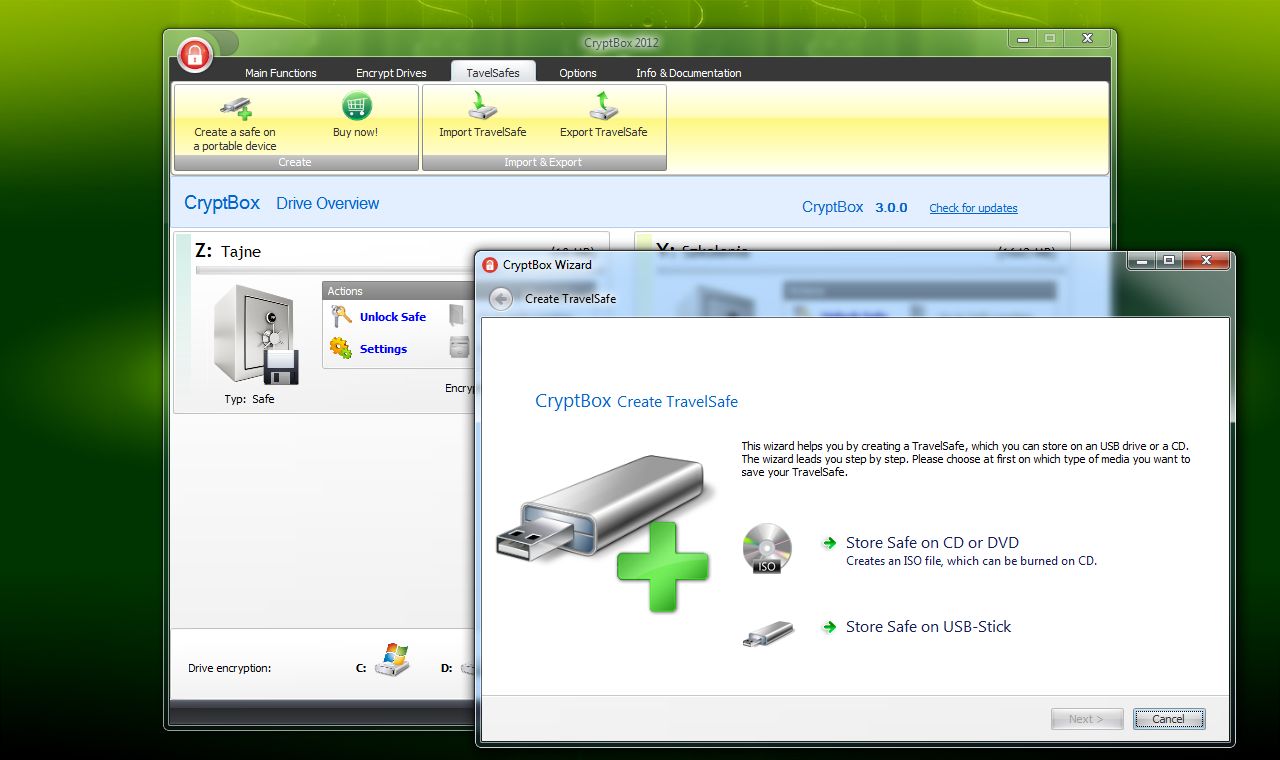Click the Settings gears icon

tap(341, 348)
